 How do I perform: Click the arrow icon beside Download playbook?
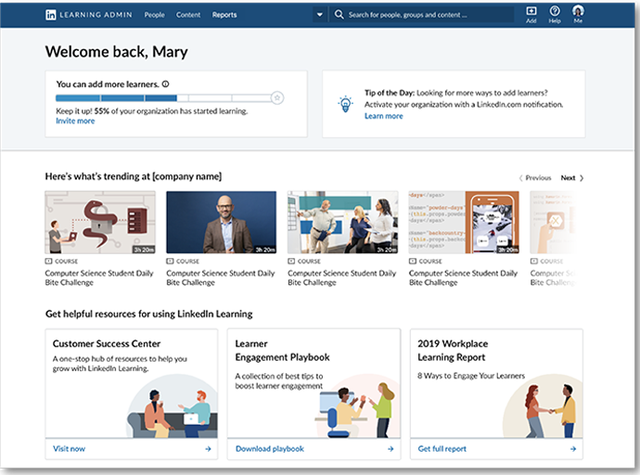coord(391,449)
